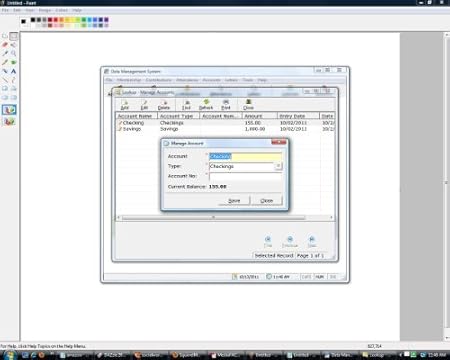
Task: Pick the brown swatch in lower palette row
Action: (x=50, y=25)
